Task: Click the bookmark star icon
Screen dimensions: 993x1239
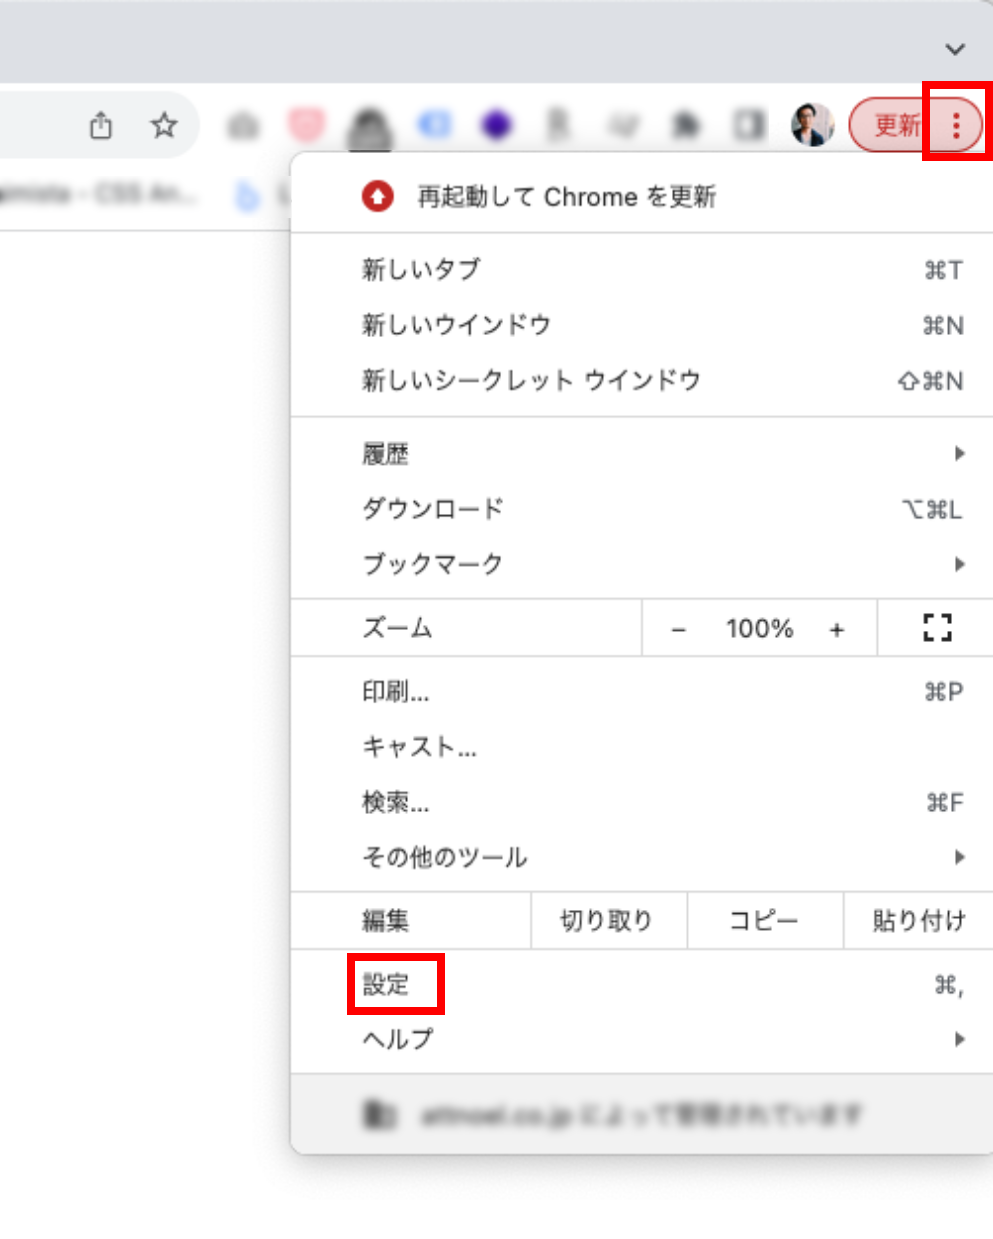Action: [x=164, y=126]
